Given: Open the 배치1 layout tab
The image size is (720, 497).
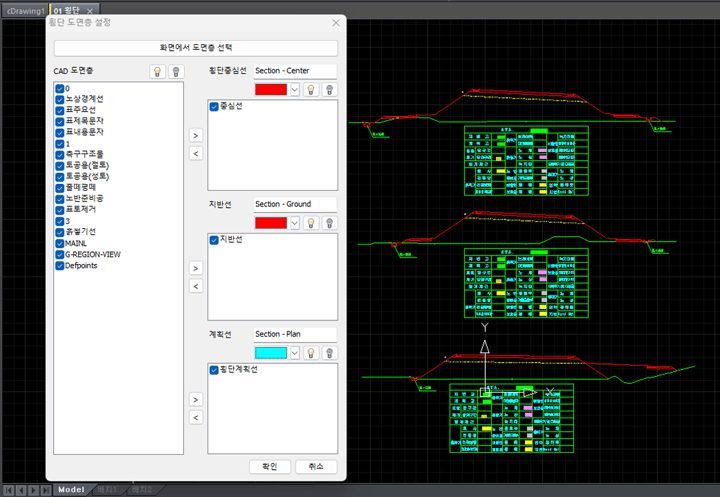Looking at the screenshot, I should click(x=107, y=490).
